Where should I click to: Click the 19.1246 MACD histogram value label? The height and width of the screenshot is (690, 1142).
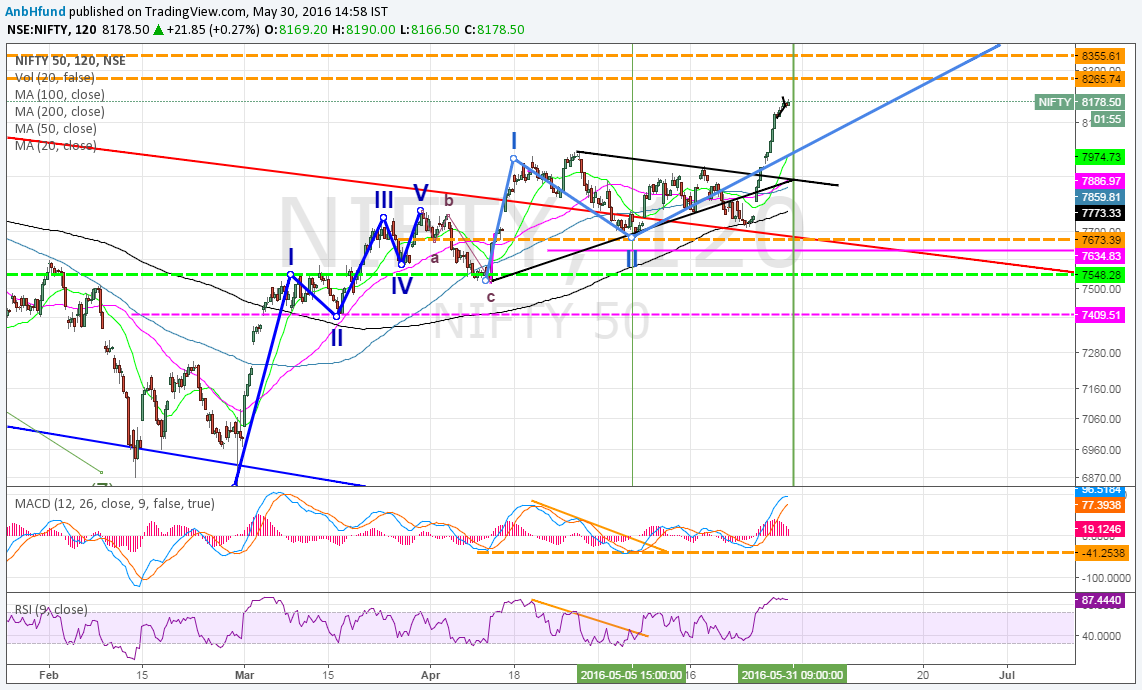pos(1100,529)
